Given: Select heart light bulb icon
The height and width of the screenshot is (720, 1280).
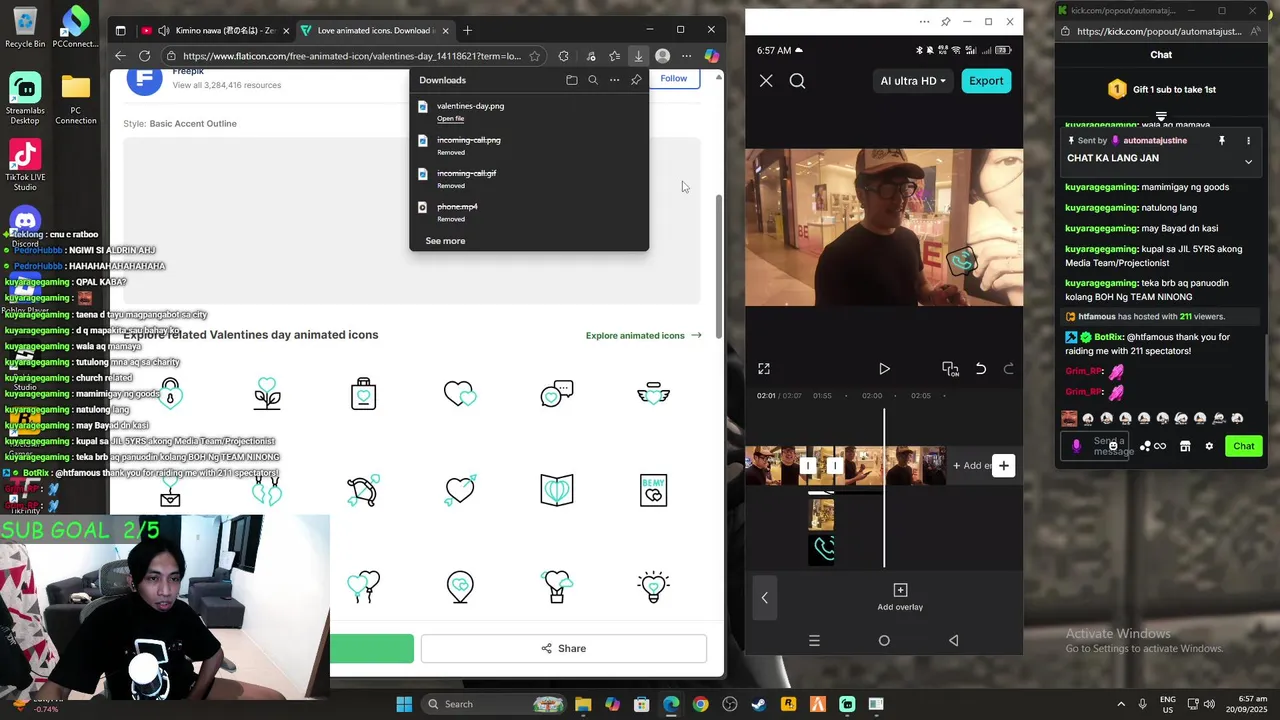Looking at the screenshot, I should tap(653, 587).
